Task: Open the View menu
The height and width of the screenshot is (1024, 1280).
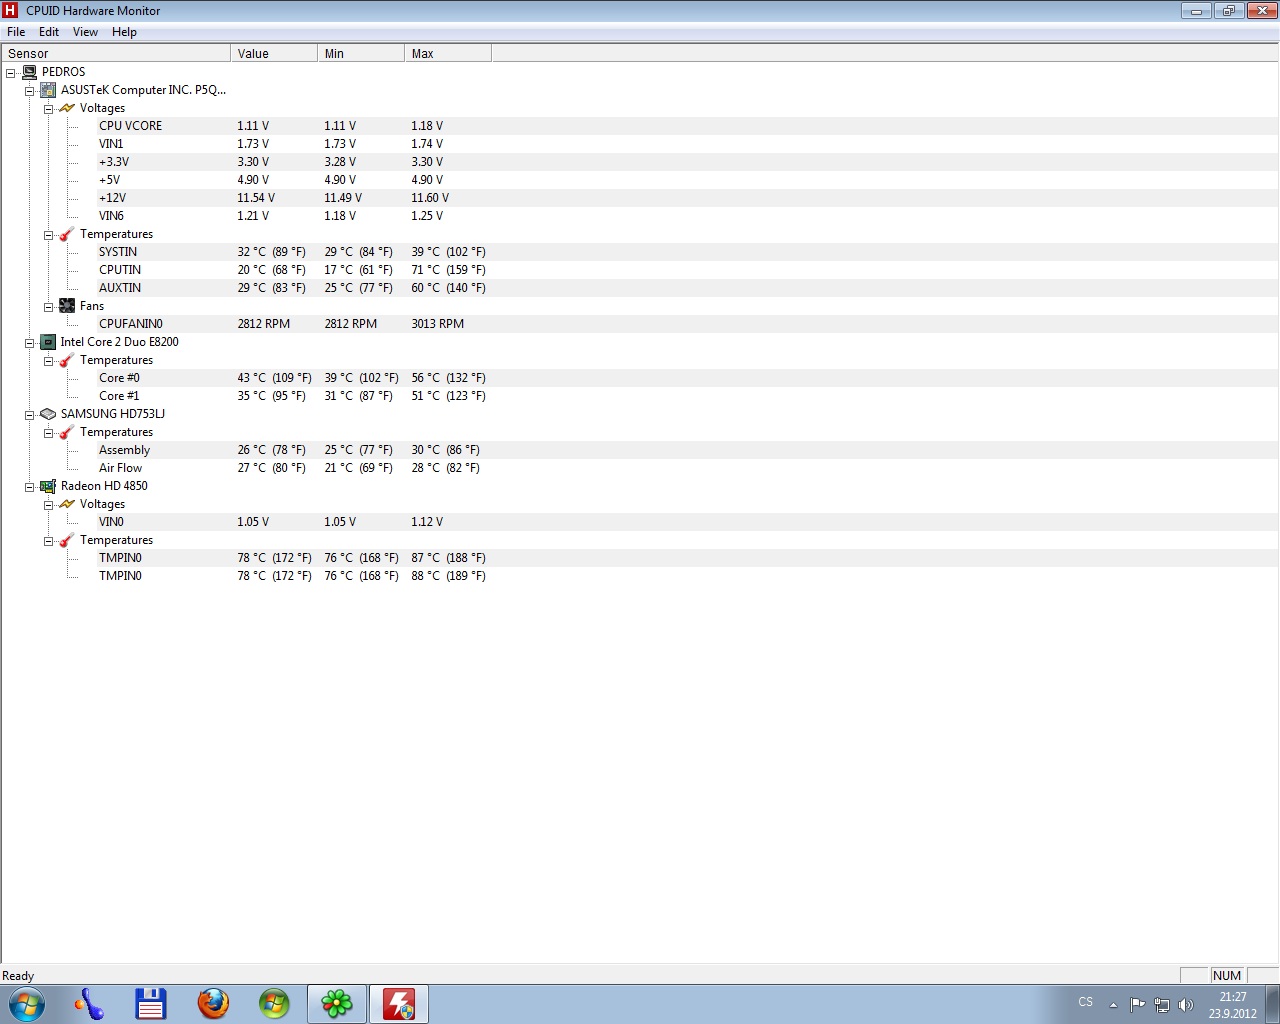Action: tap(85, 32)
